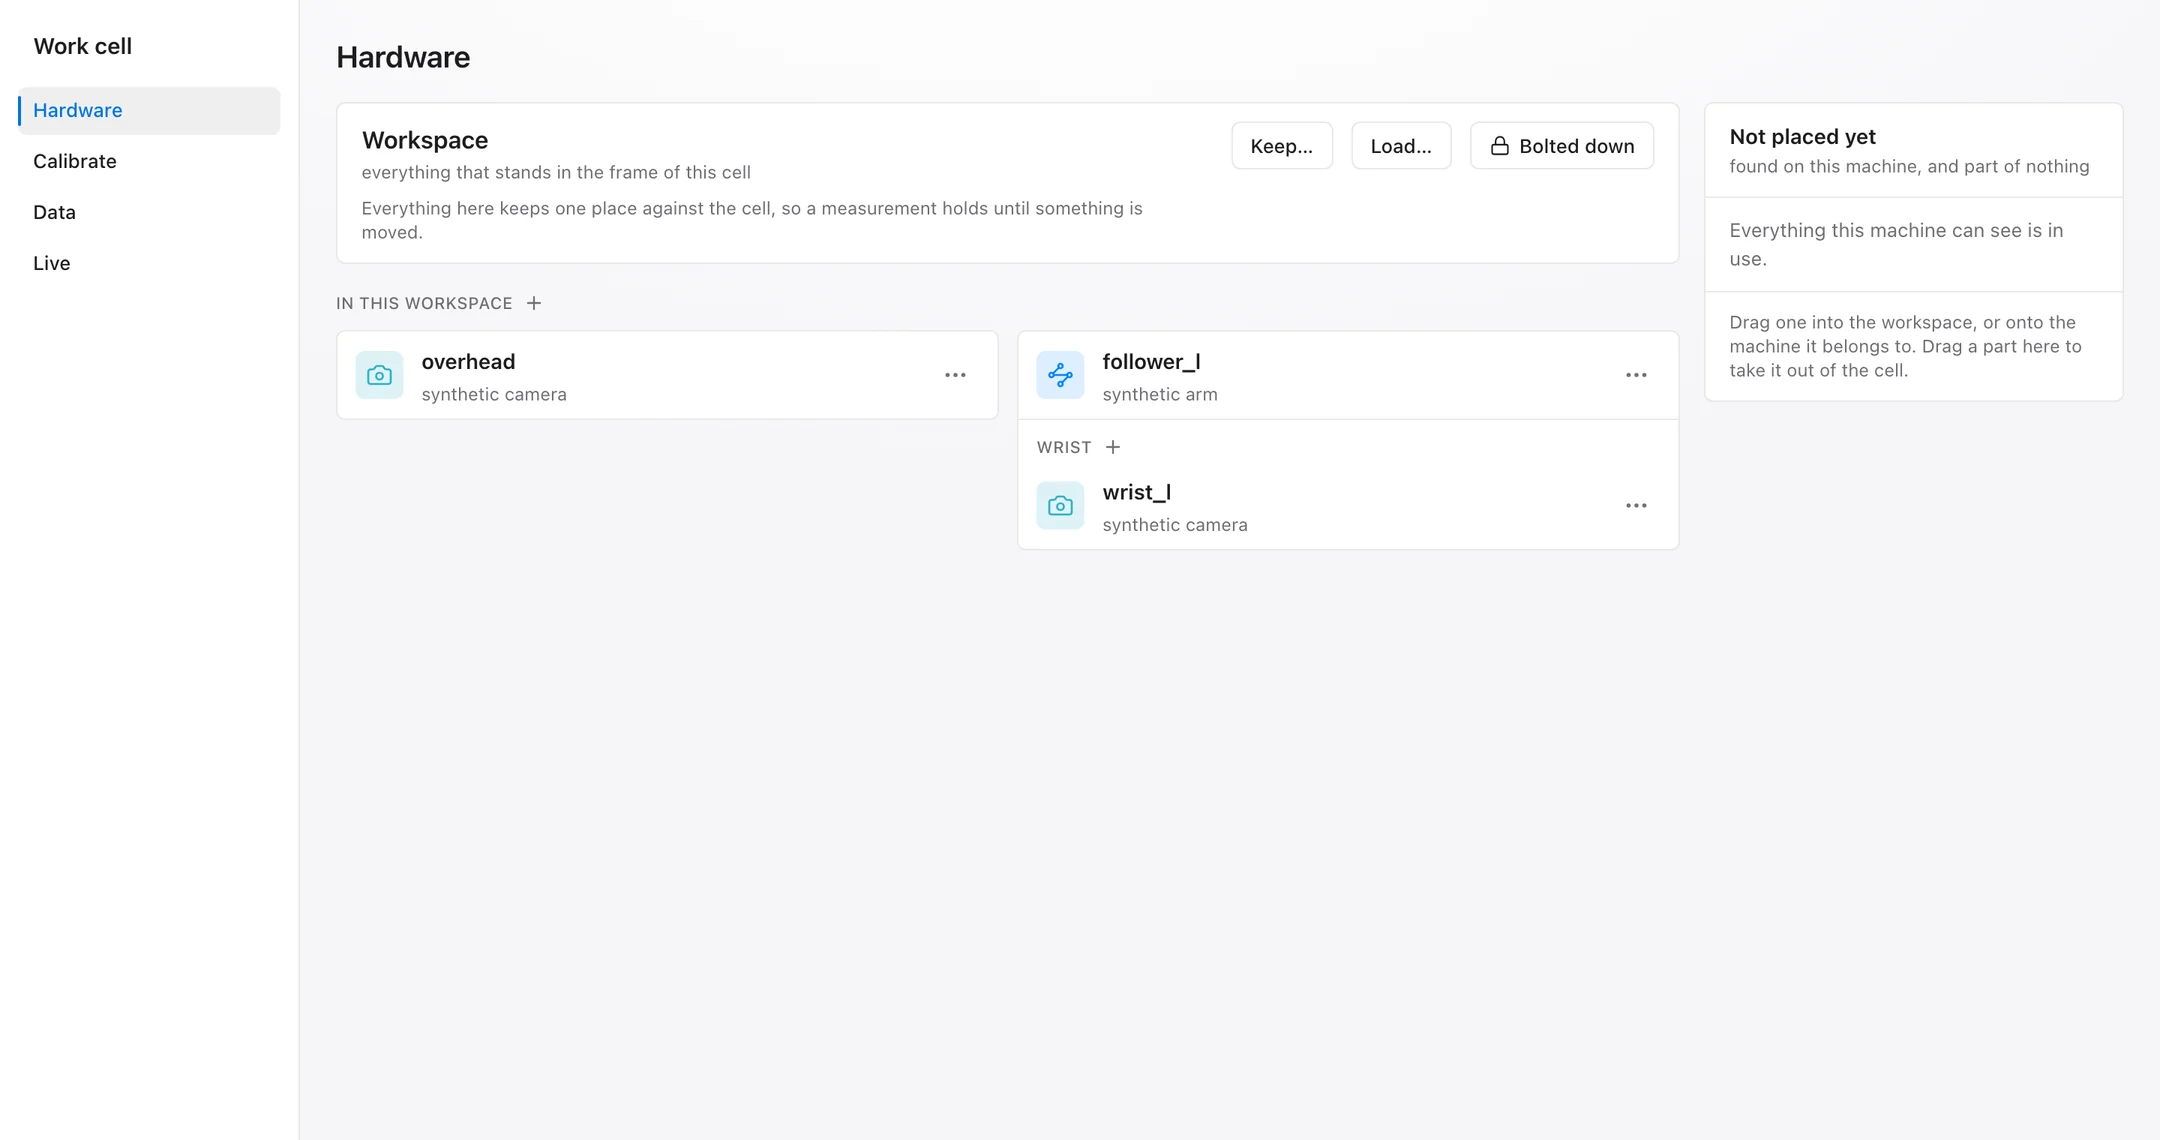This screenshot has height=1140, width=2160.
Task: Toggle the Bolted down lock button
Action: (1561, 146)
